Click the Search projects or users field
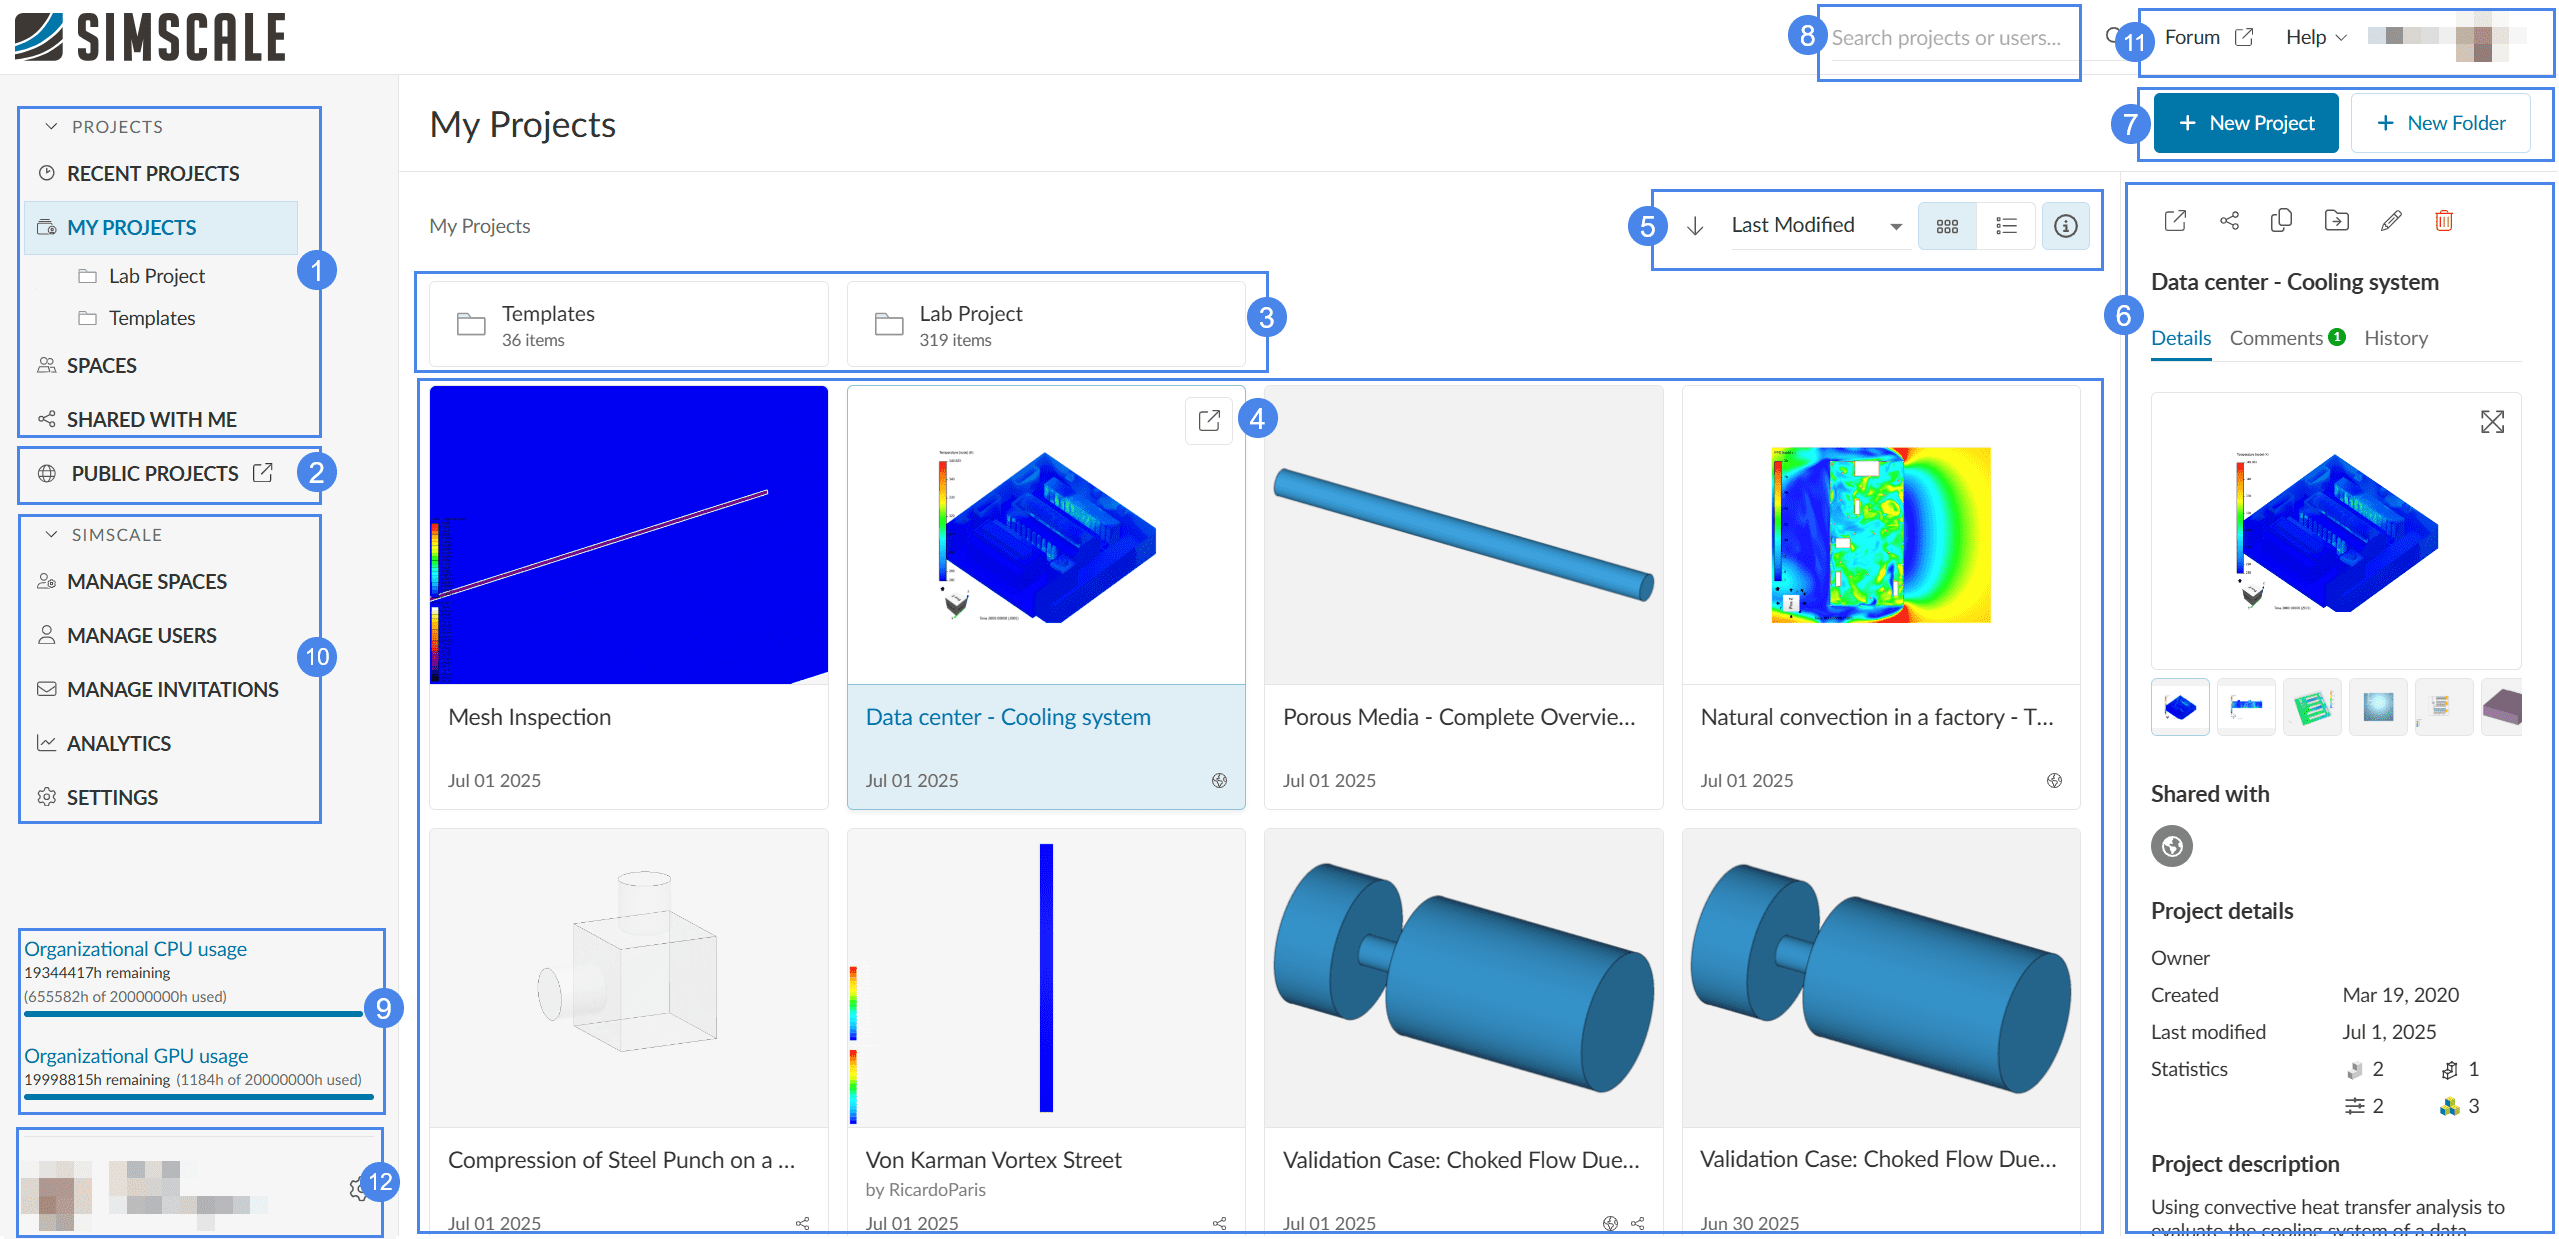Viewport: 2559px width, 1239px height. click(1945, 38)
